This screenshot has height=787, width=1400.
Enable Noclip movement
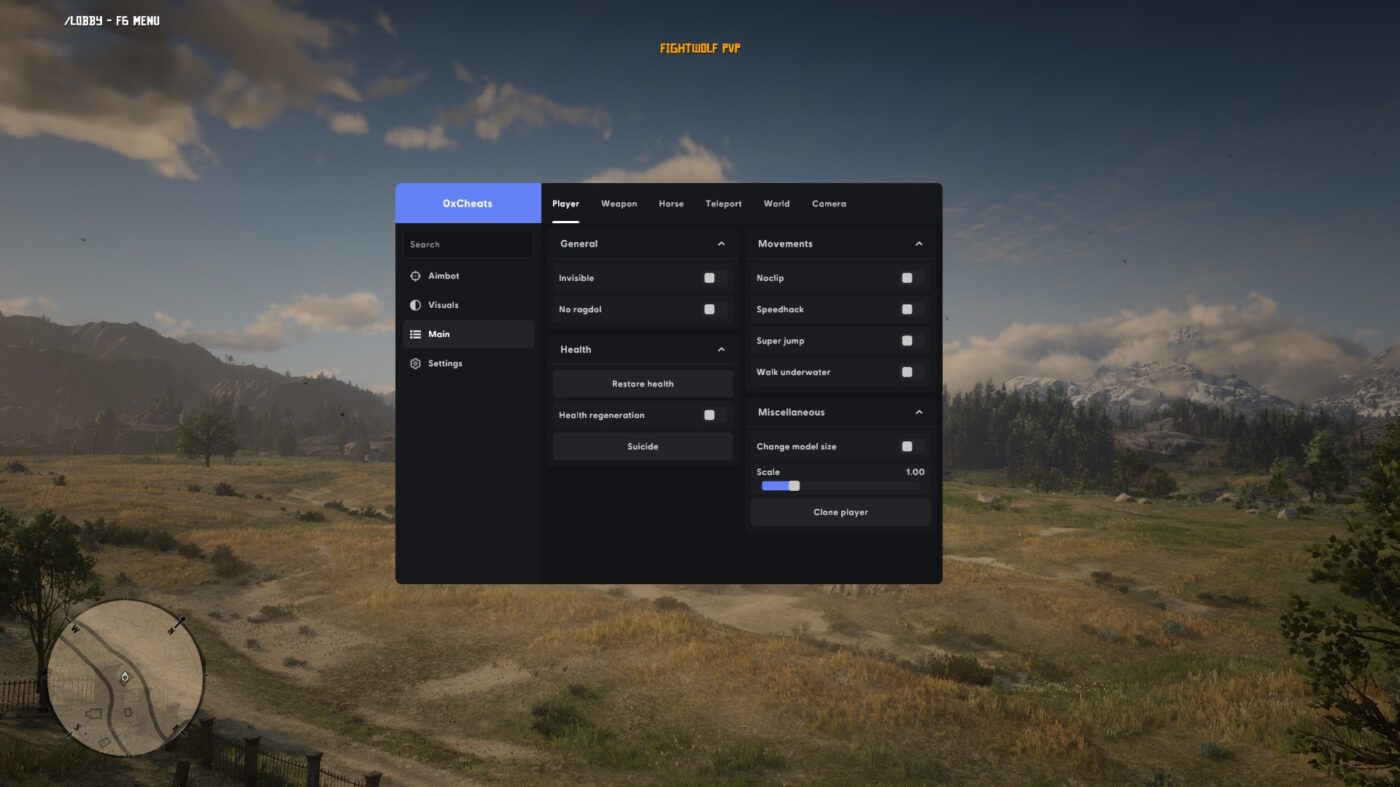click(x=907, y=277)
